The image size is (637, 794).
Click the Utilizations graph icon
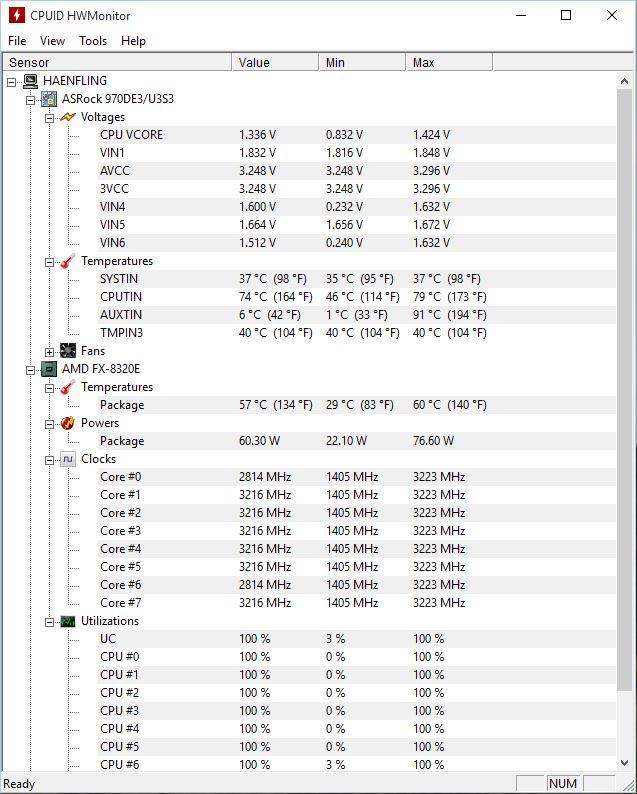[x=68, y=621]
